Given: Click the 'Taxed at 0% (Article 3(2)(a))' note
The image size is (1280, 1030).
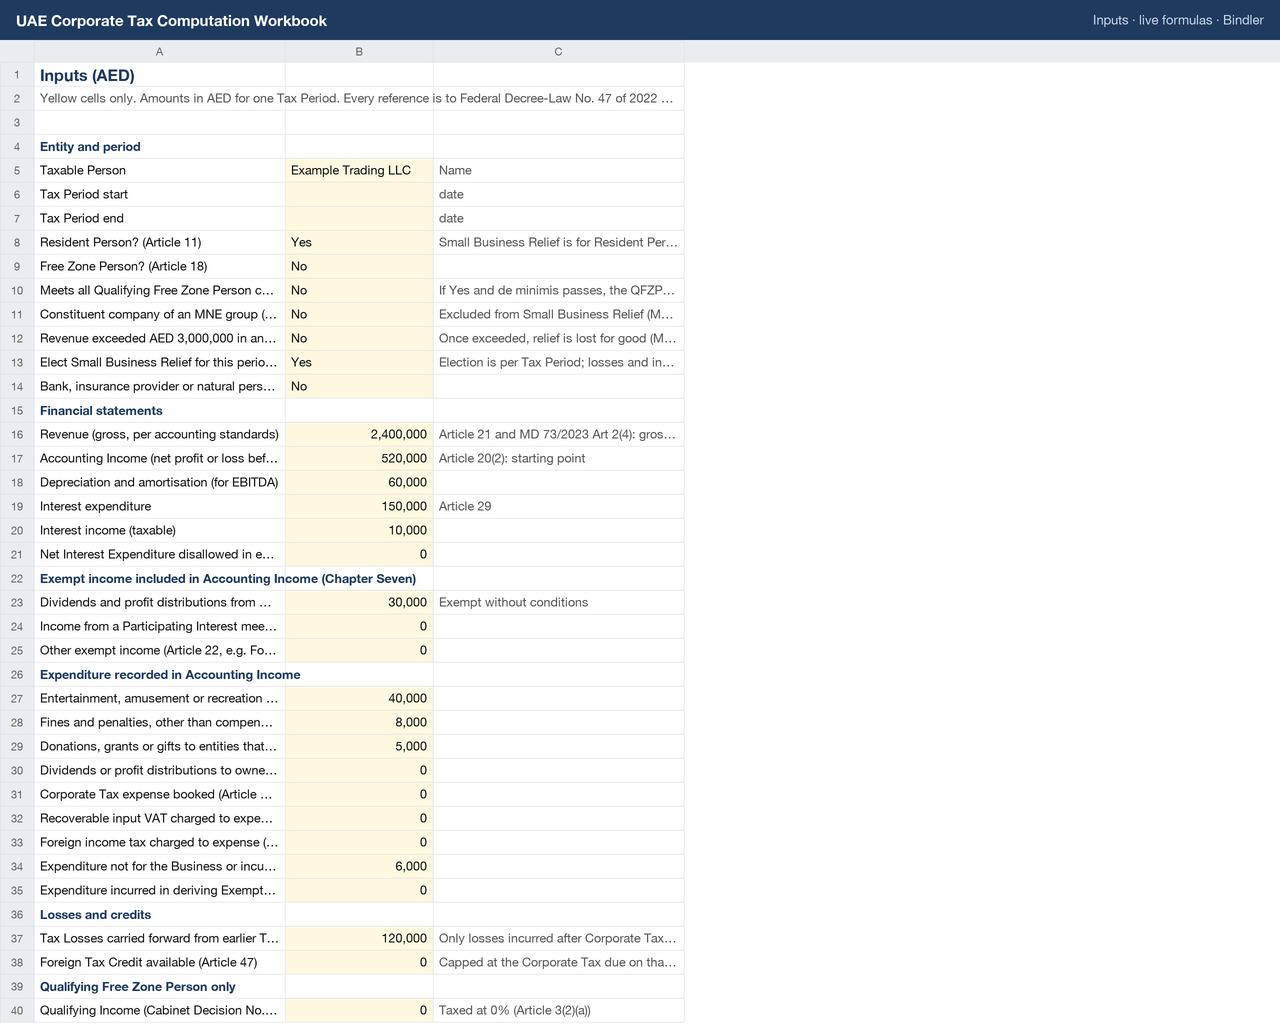Looking at the screenshot, I should tap(515, 1010).
